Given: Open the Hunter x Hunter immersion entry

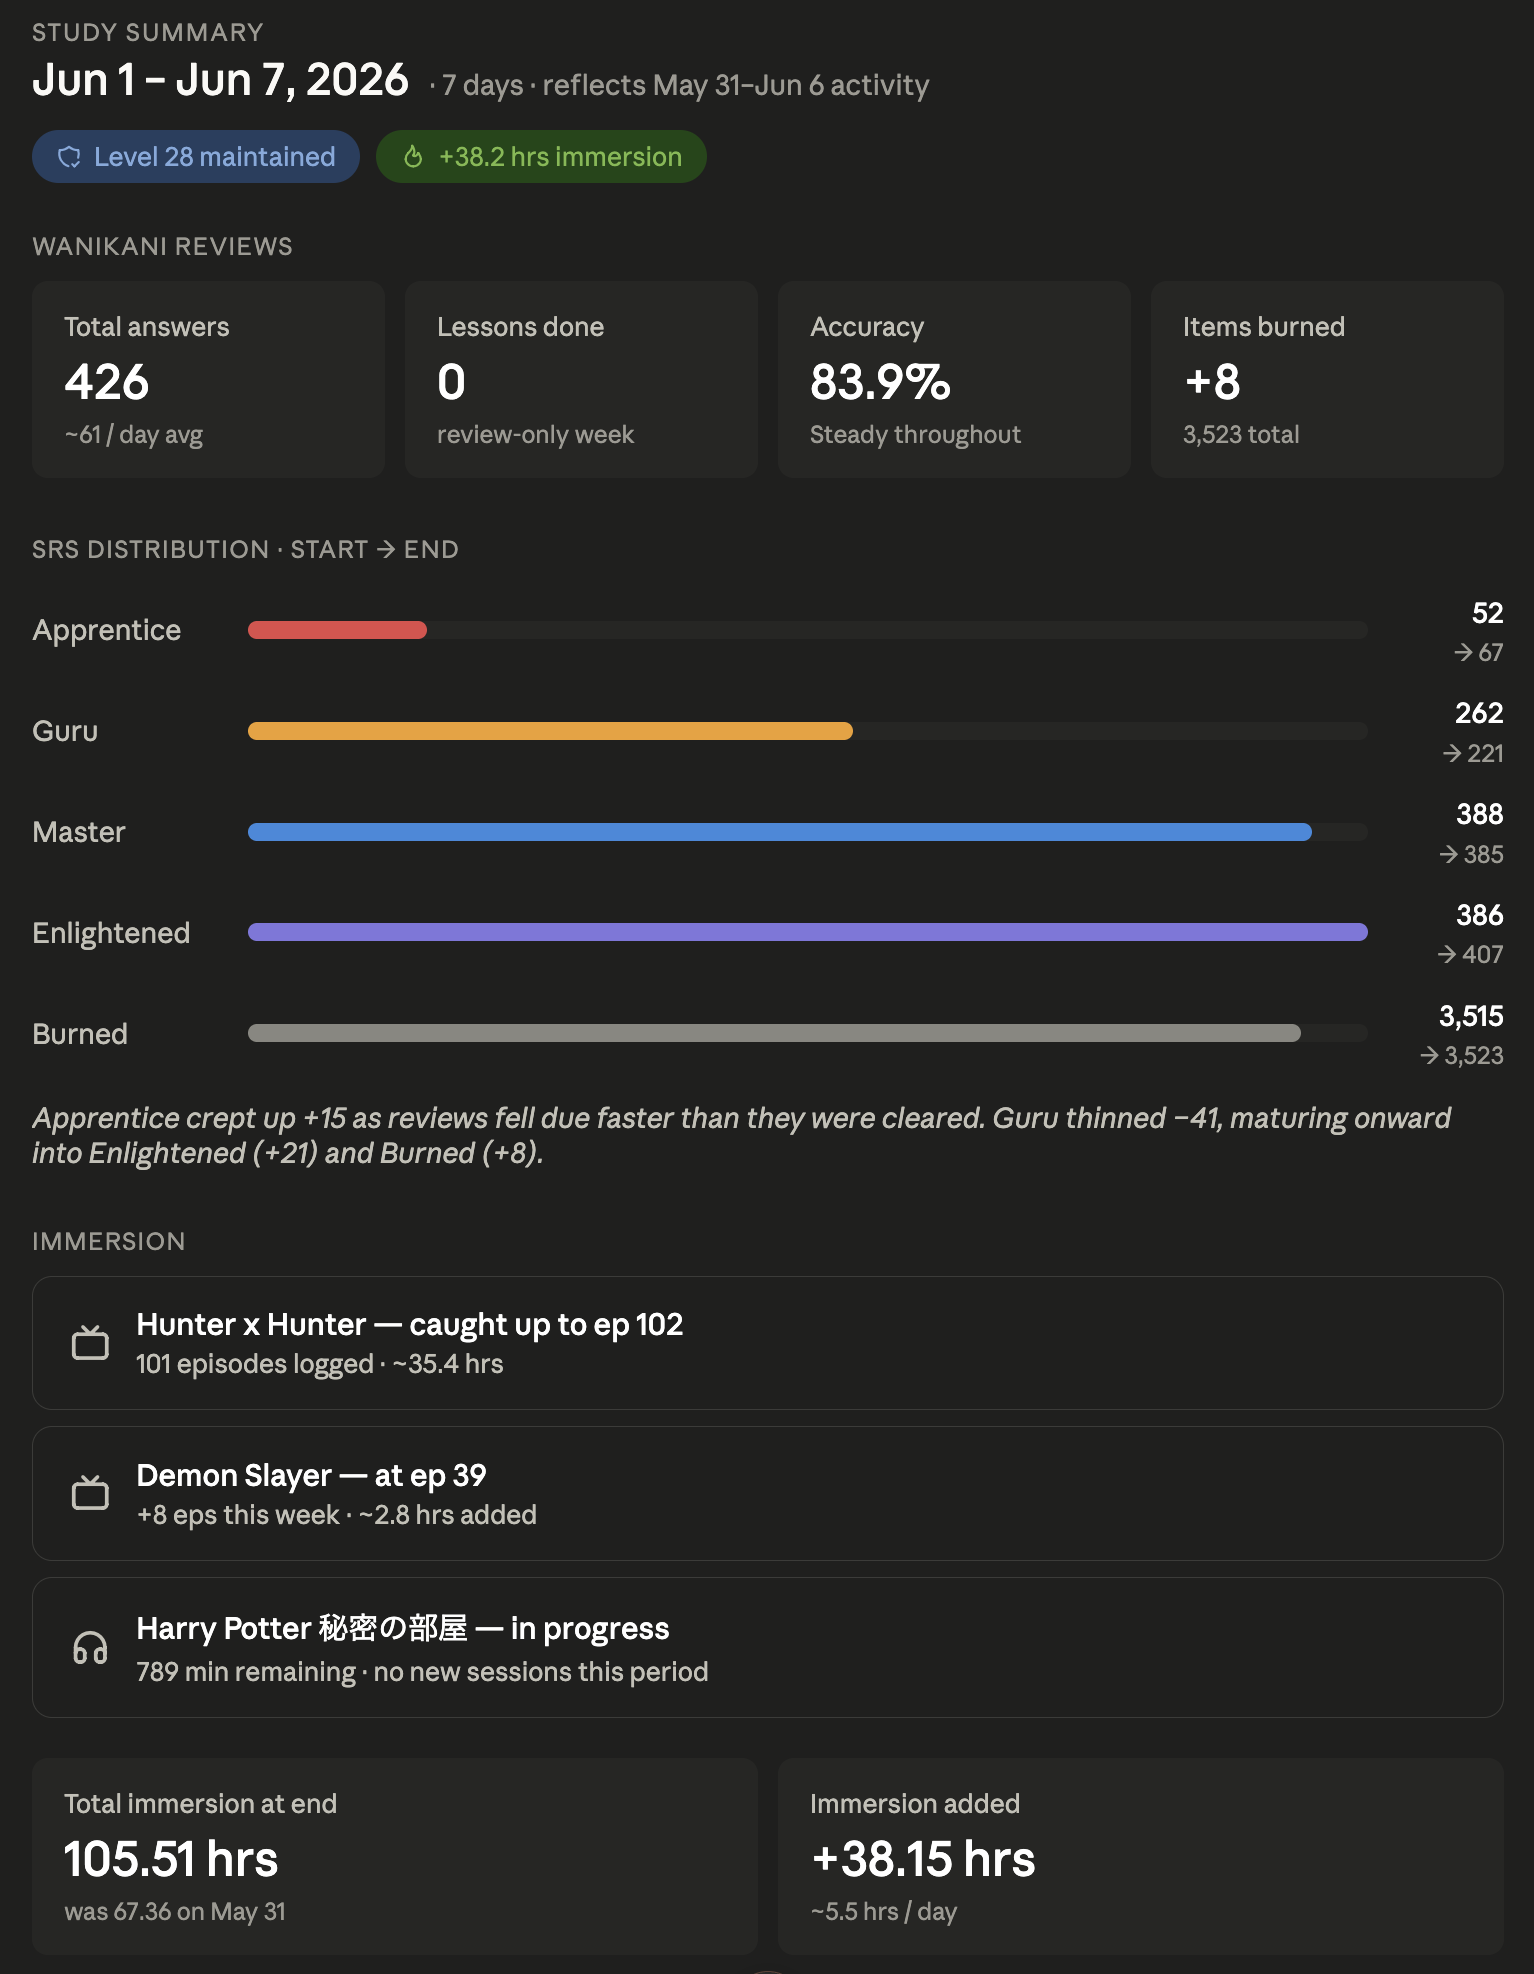Looking at the screenshot, I should coord(768,1343).
